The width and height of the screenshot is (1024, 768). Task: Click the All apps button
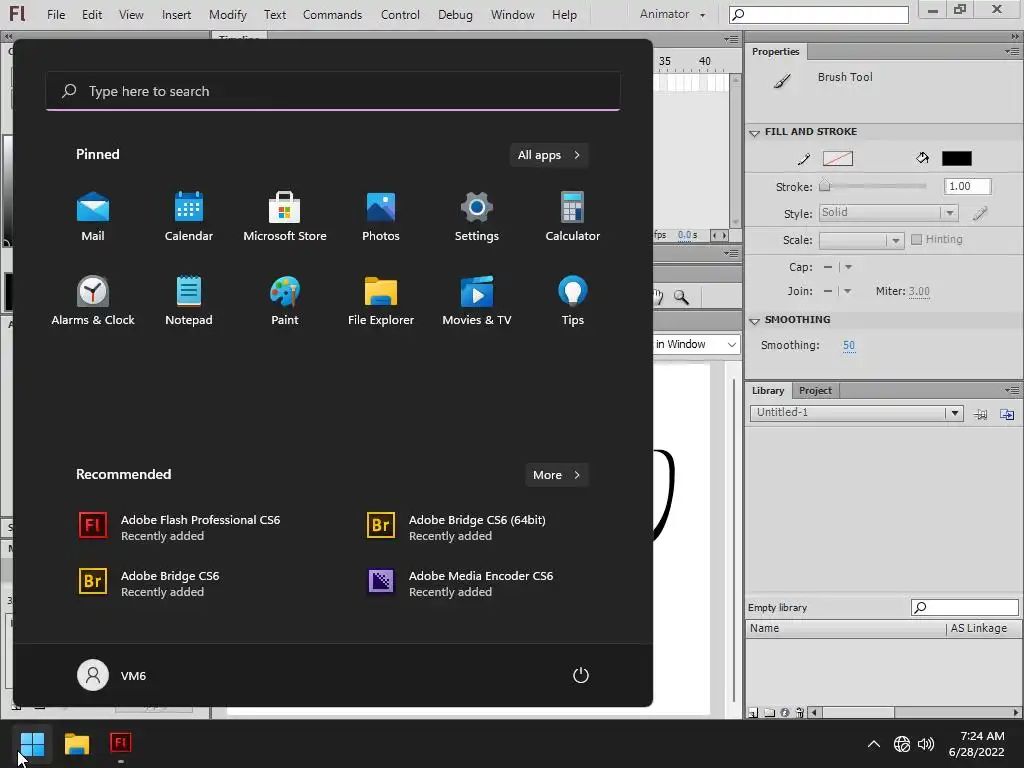(x=549, y=155)
